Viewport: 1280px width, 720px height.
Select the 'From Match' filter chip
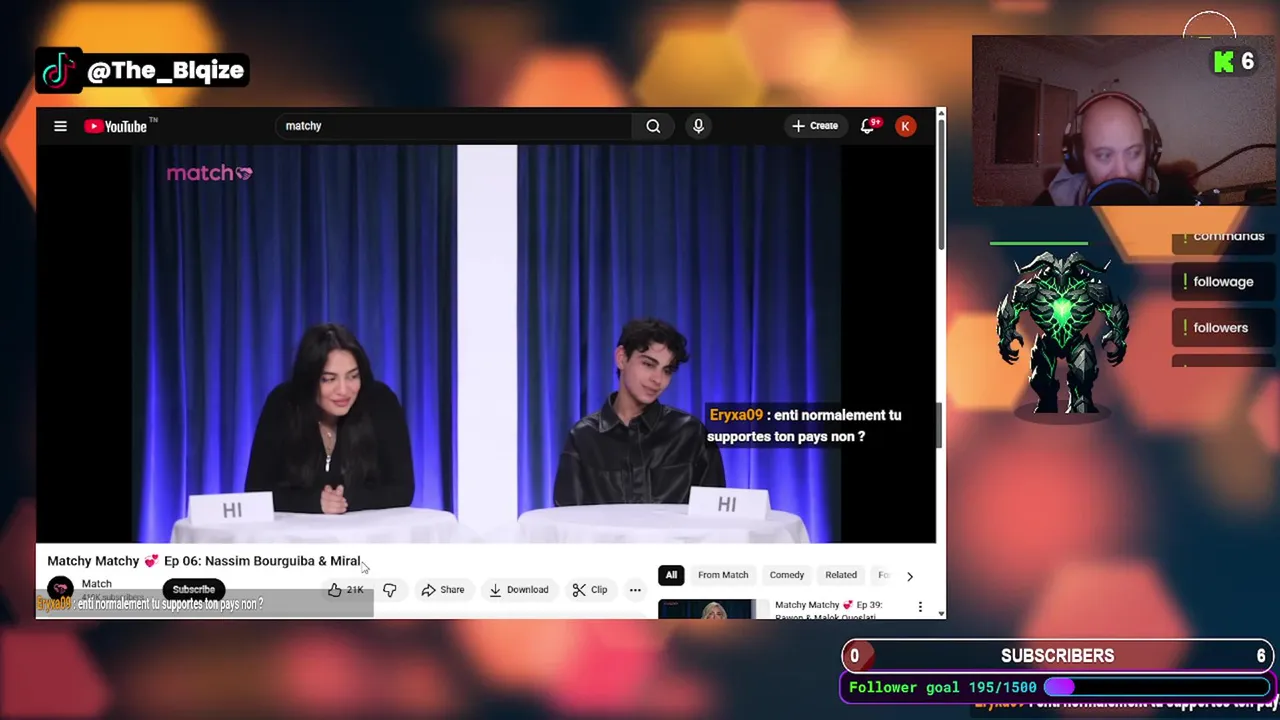(723, 575)
